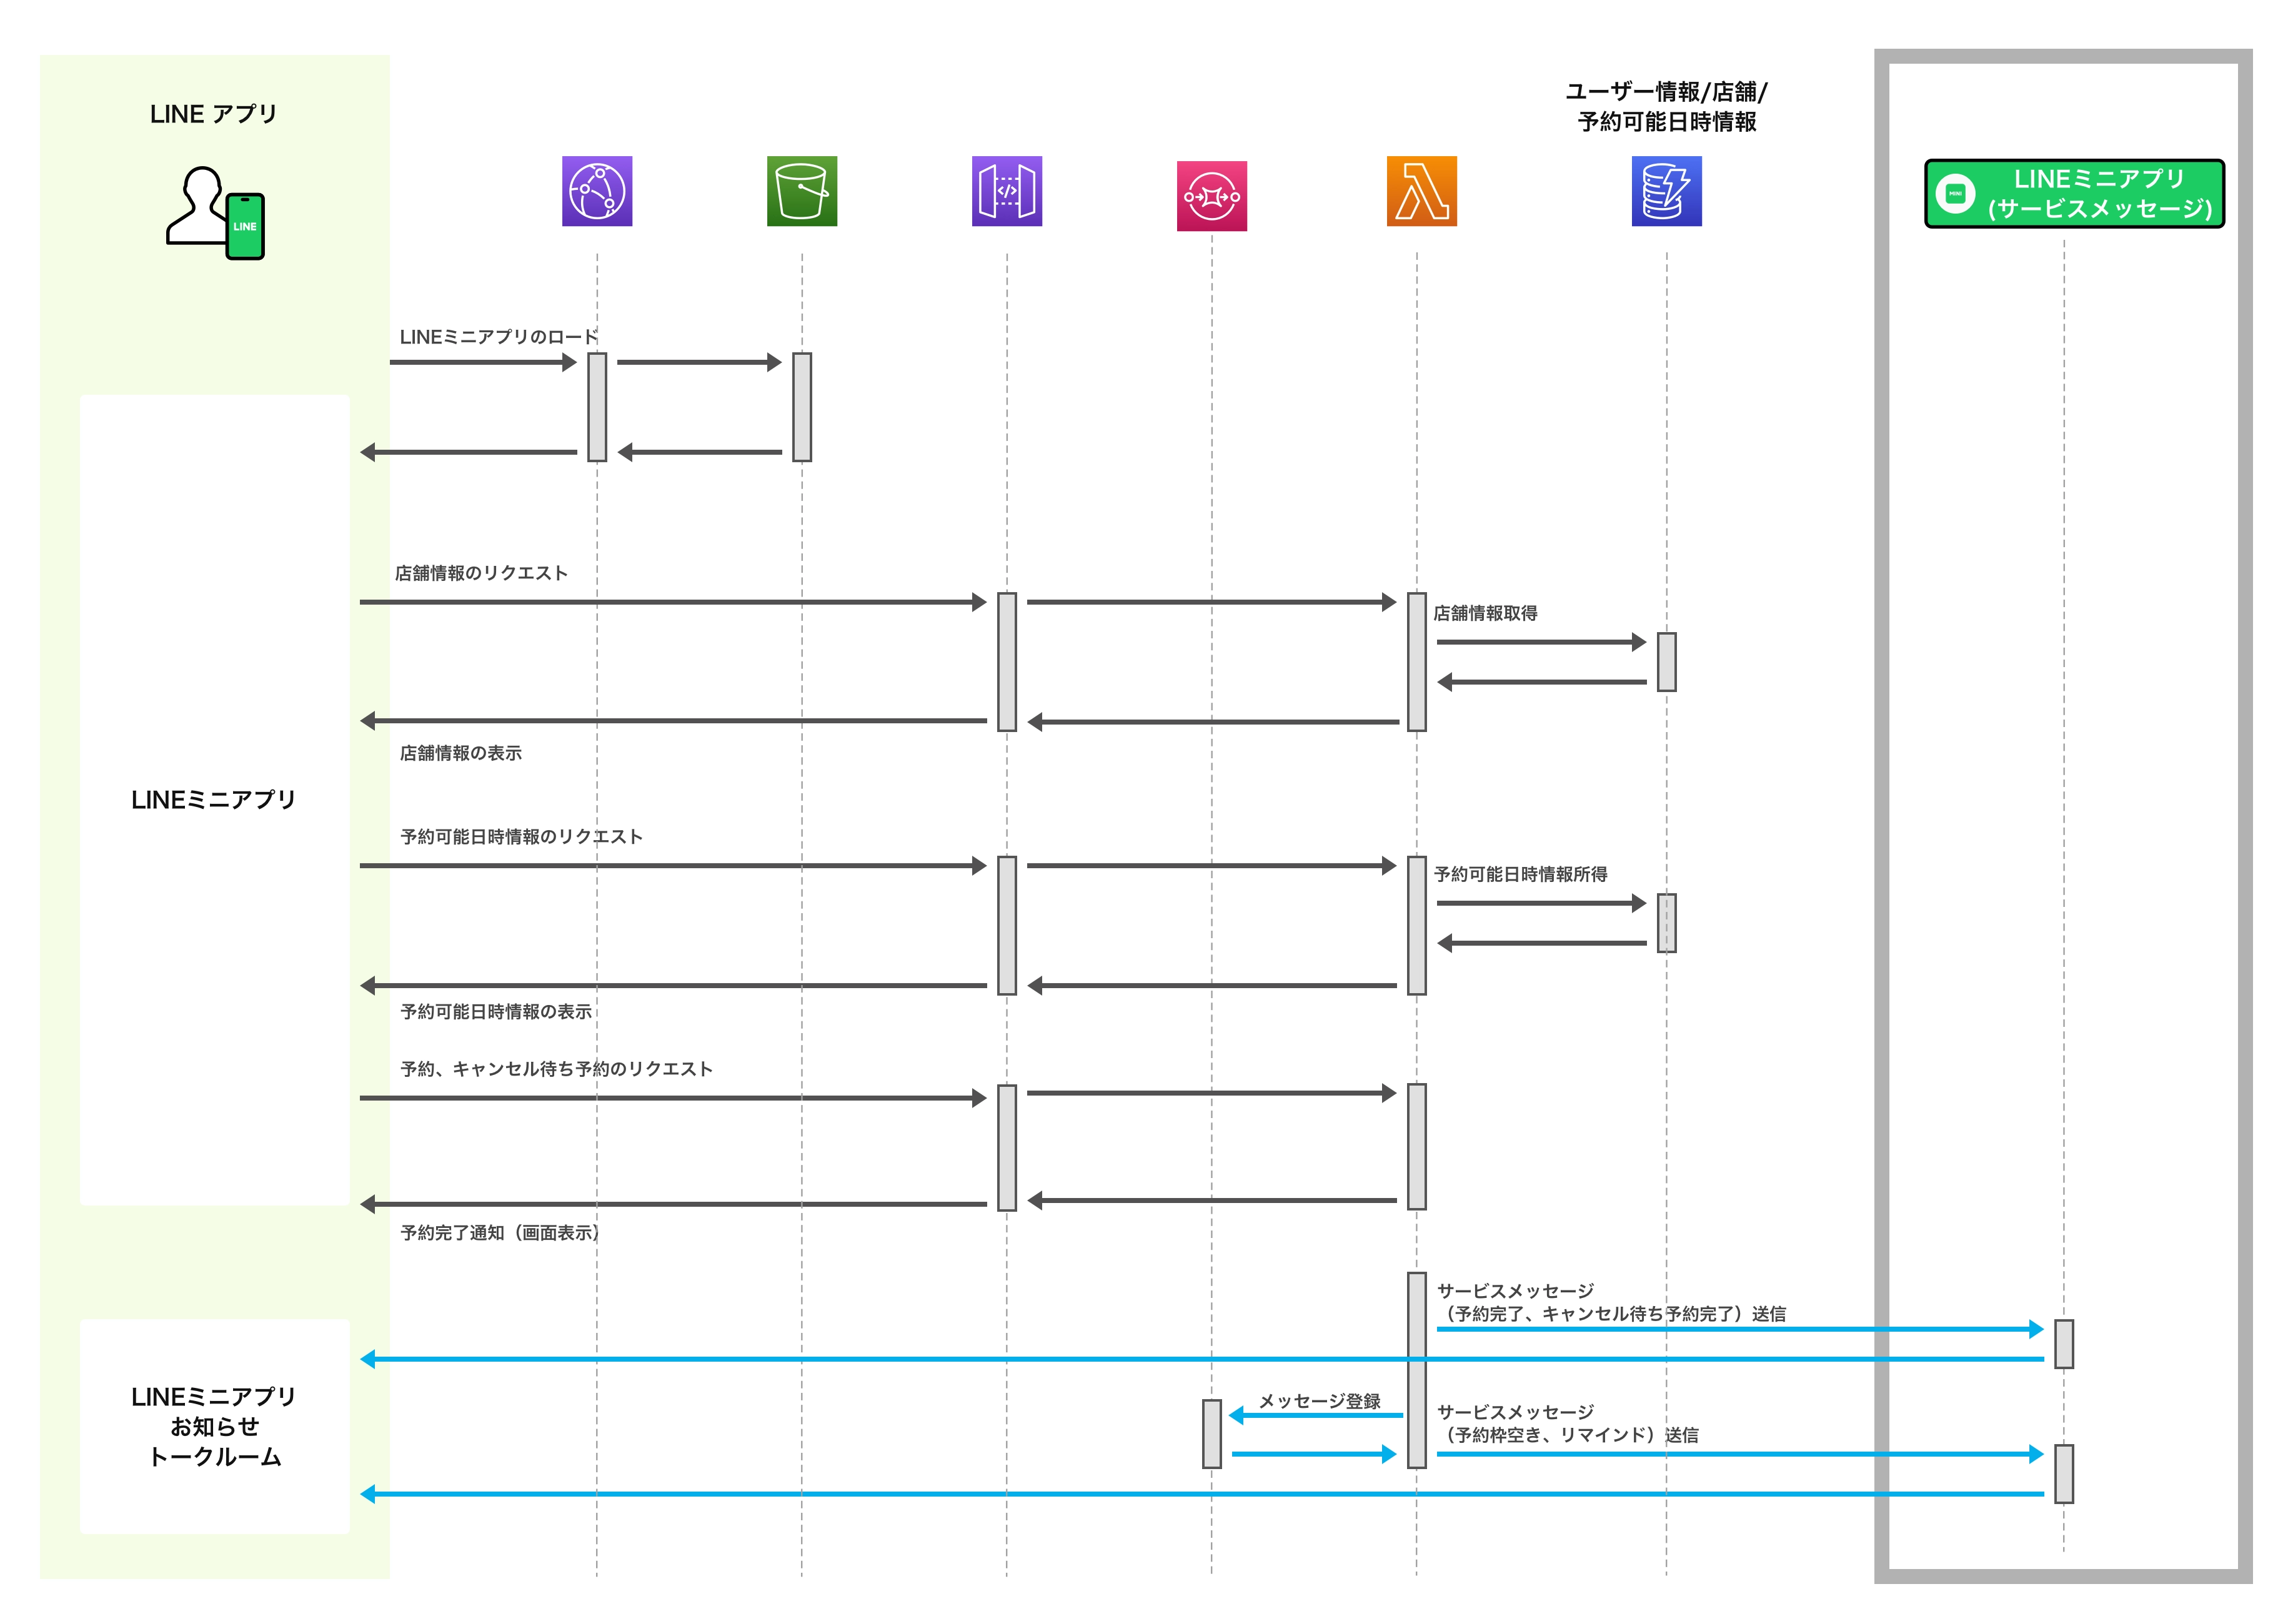Viewport: 2293px width, 1624px height.
Task: Click the LINE user with phone icon
Action: (214, 212)
